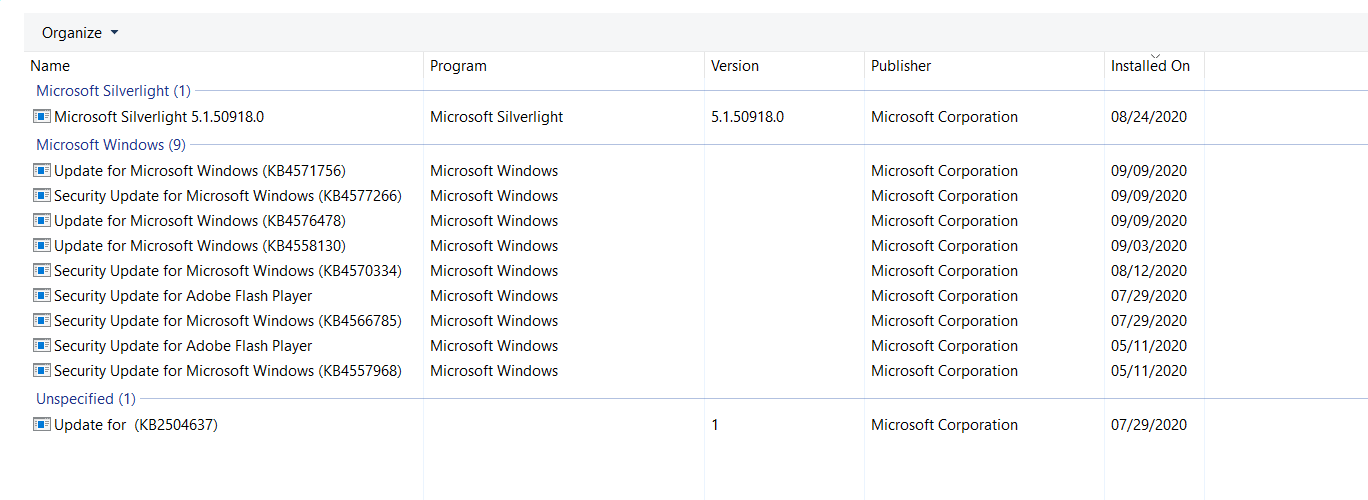Select Update for Microsoft Windows (KB4576478)
The width and height of the screenshot is (1368, 500).
coord(200,221)
